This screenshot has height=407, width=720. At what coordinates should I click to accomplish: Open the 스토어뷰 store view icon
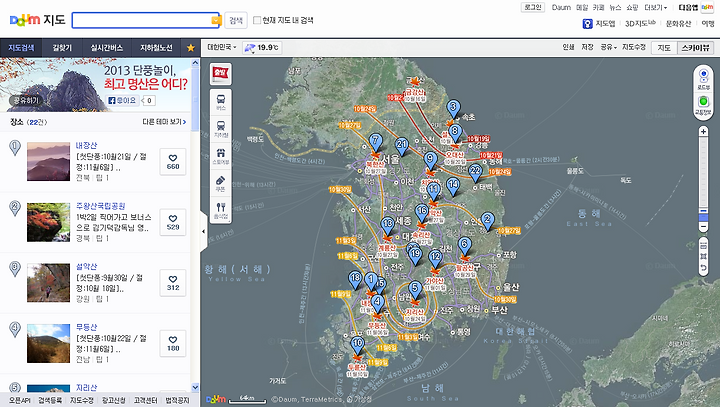221,156
